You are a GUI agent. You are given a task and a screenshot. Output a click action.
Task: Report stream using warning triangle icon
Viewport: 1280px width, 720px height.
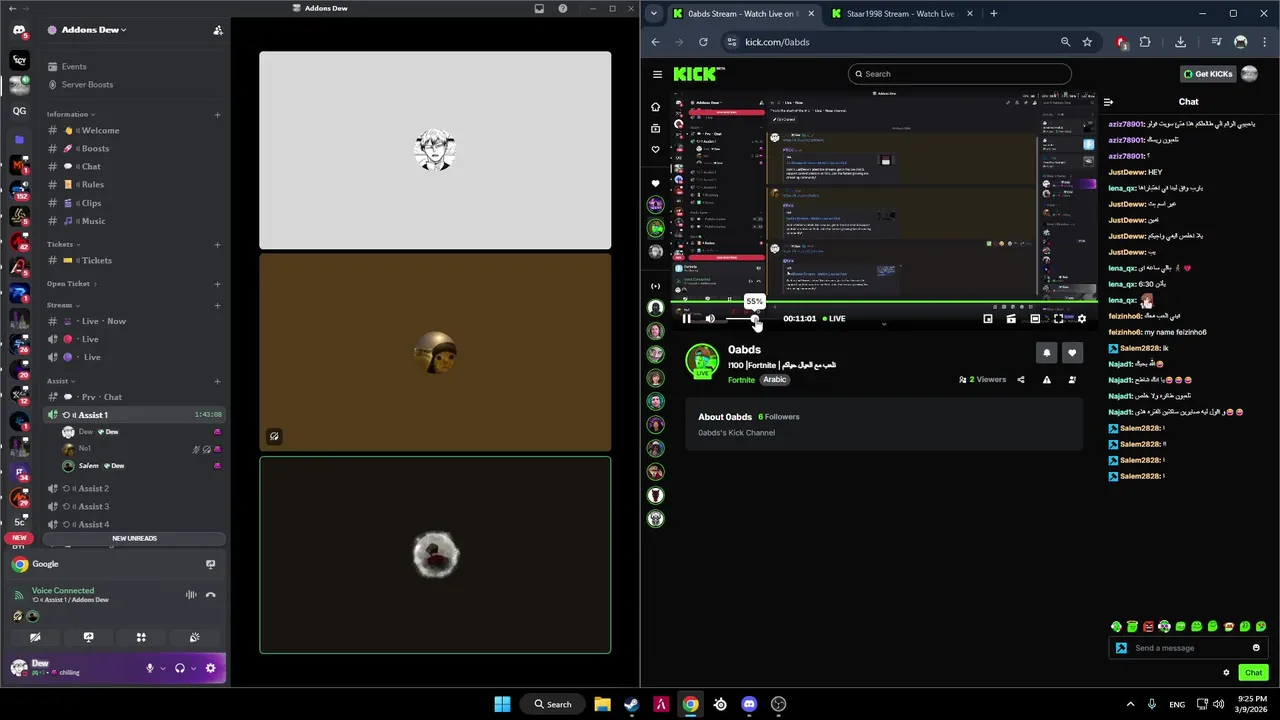click(x=1047, y=380)
